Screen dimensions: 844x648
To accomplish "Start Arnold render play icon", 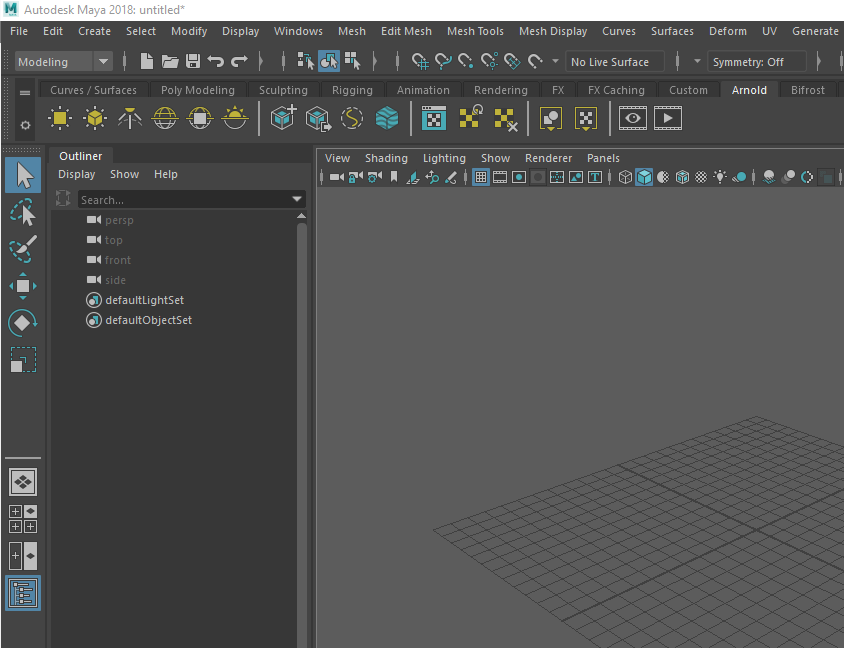I will 667,118.
